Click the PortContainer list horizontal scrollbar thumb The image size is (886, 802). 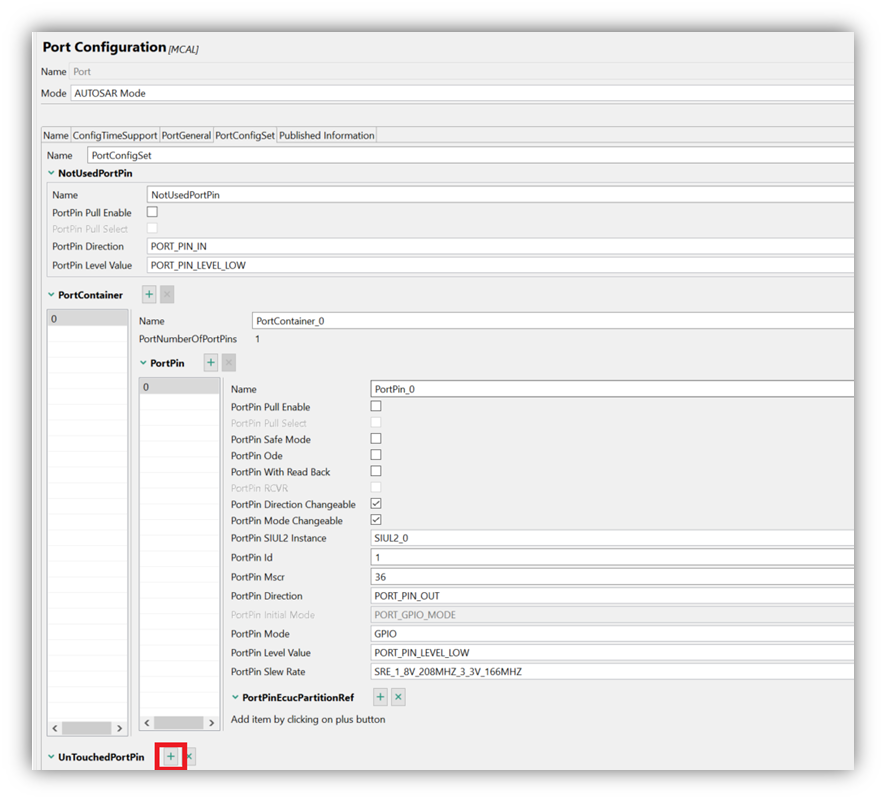click(x=86, y=728)
